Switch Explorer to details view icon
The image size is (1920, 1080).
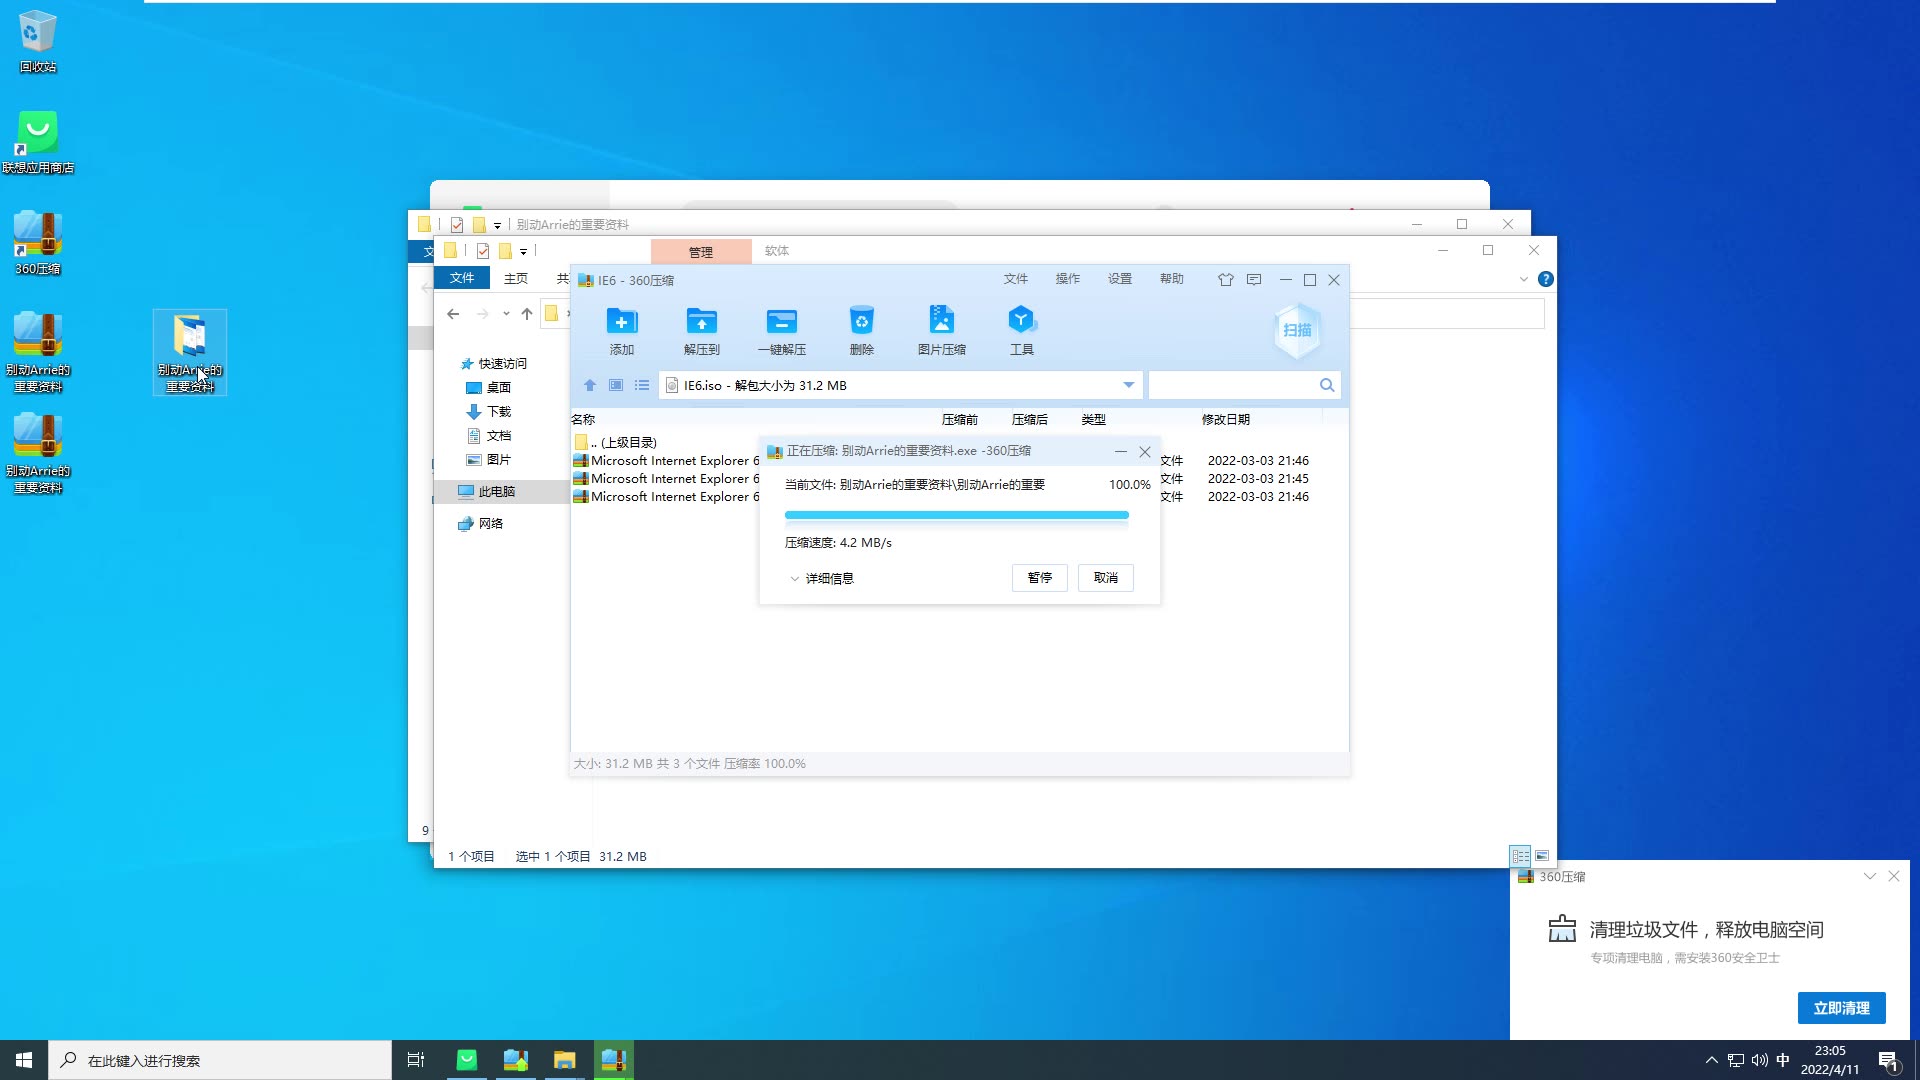1520,856
